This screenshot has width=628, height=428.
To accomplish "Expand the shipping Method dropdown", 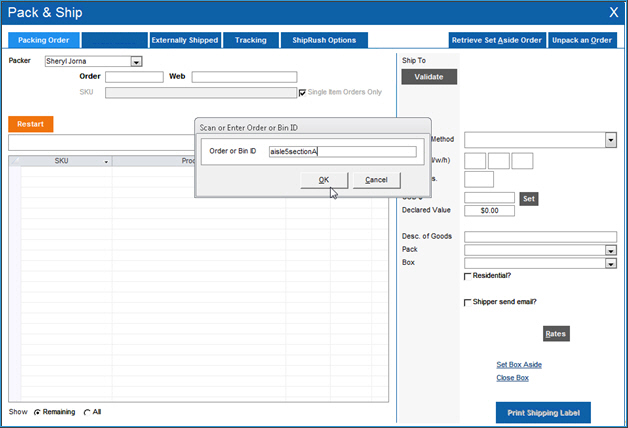I will click(x=610, y=140).
